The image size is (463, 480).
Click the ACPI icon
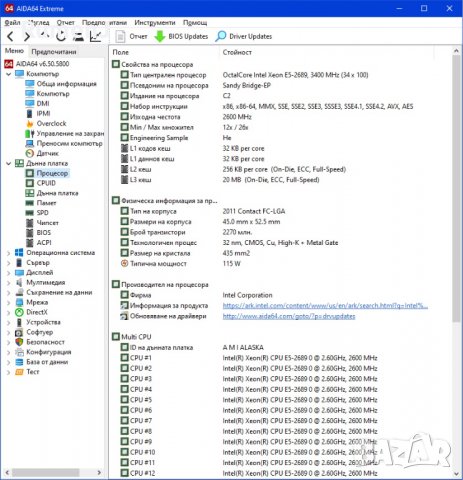pos(30,243)
